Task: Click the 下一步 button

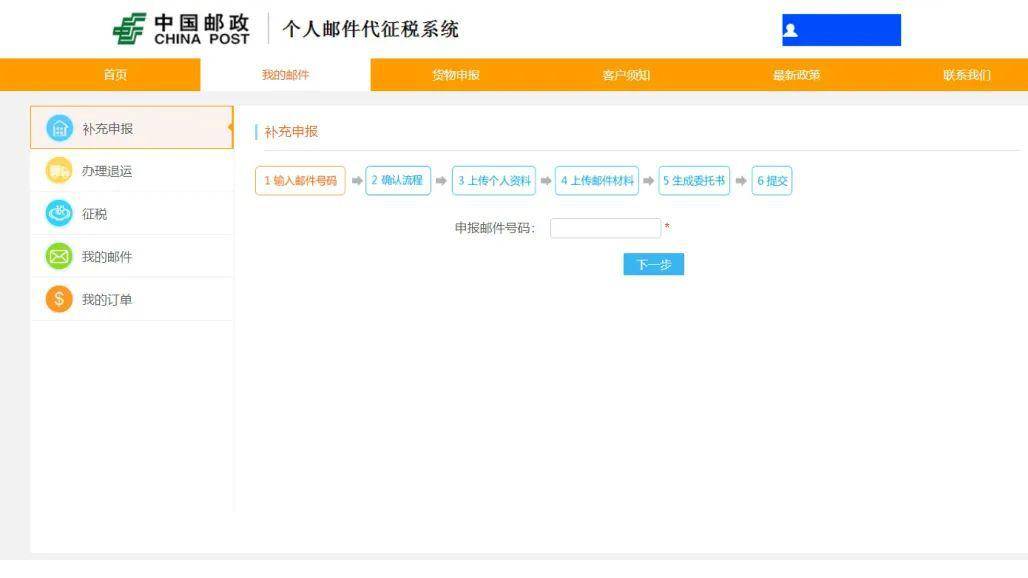Action: [654, 264]
